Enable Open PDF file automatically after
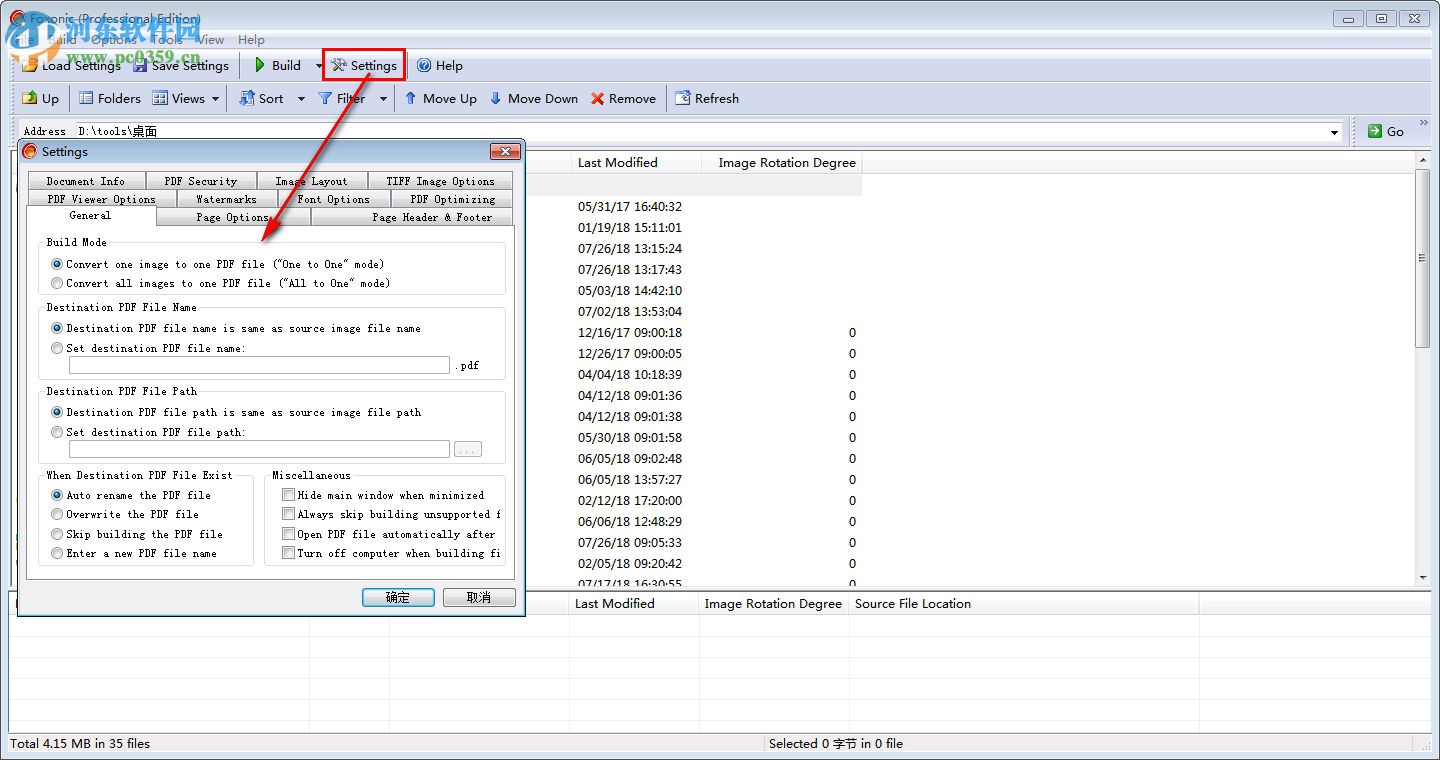 pos(288,534)
